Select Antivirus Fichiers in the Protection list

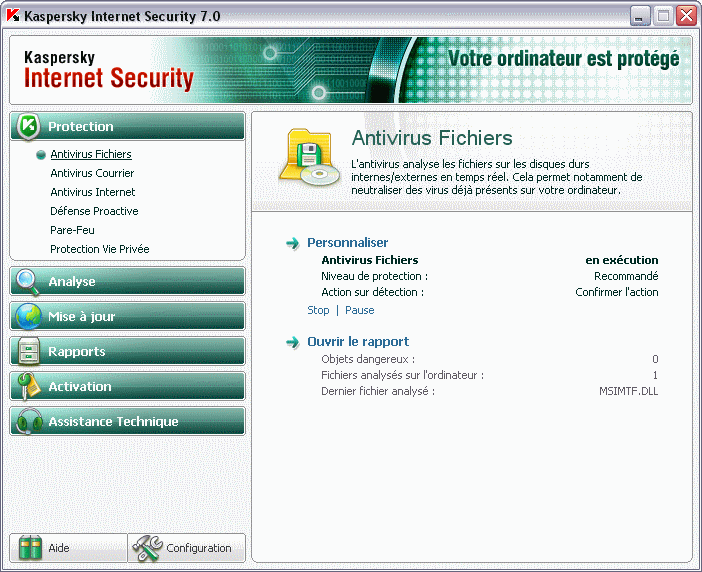click(x=91, y=154)
